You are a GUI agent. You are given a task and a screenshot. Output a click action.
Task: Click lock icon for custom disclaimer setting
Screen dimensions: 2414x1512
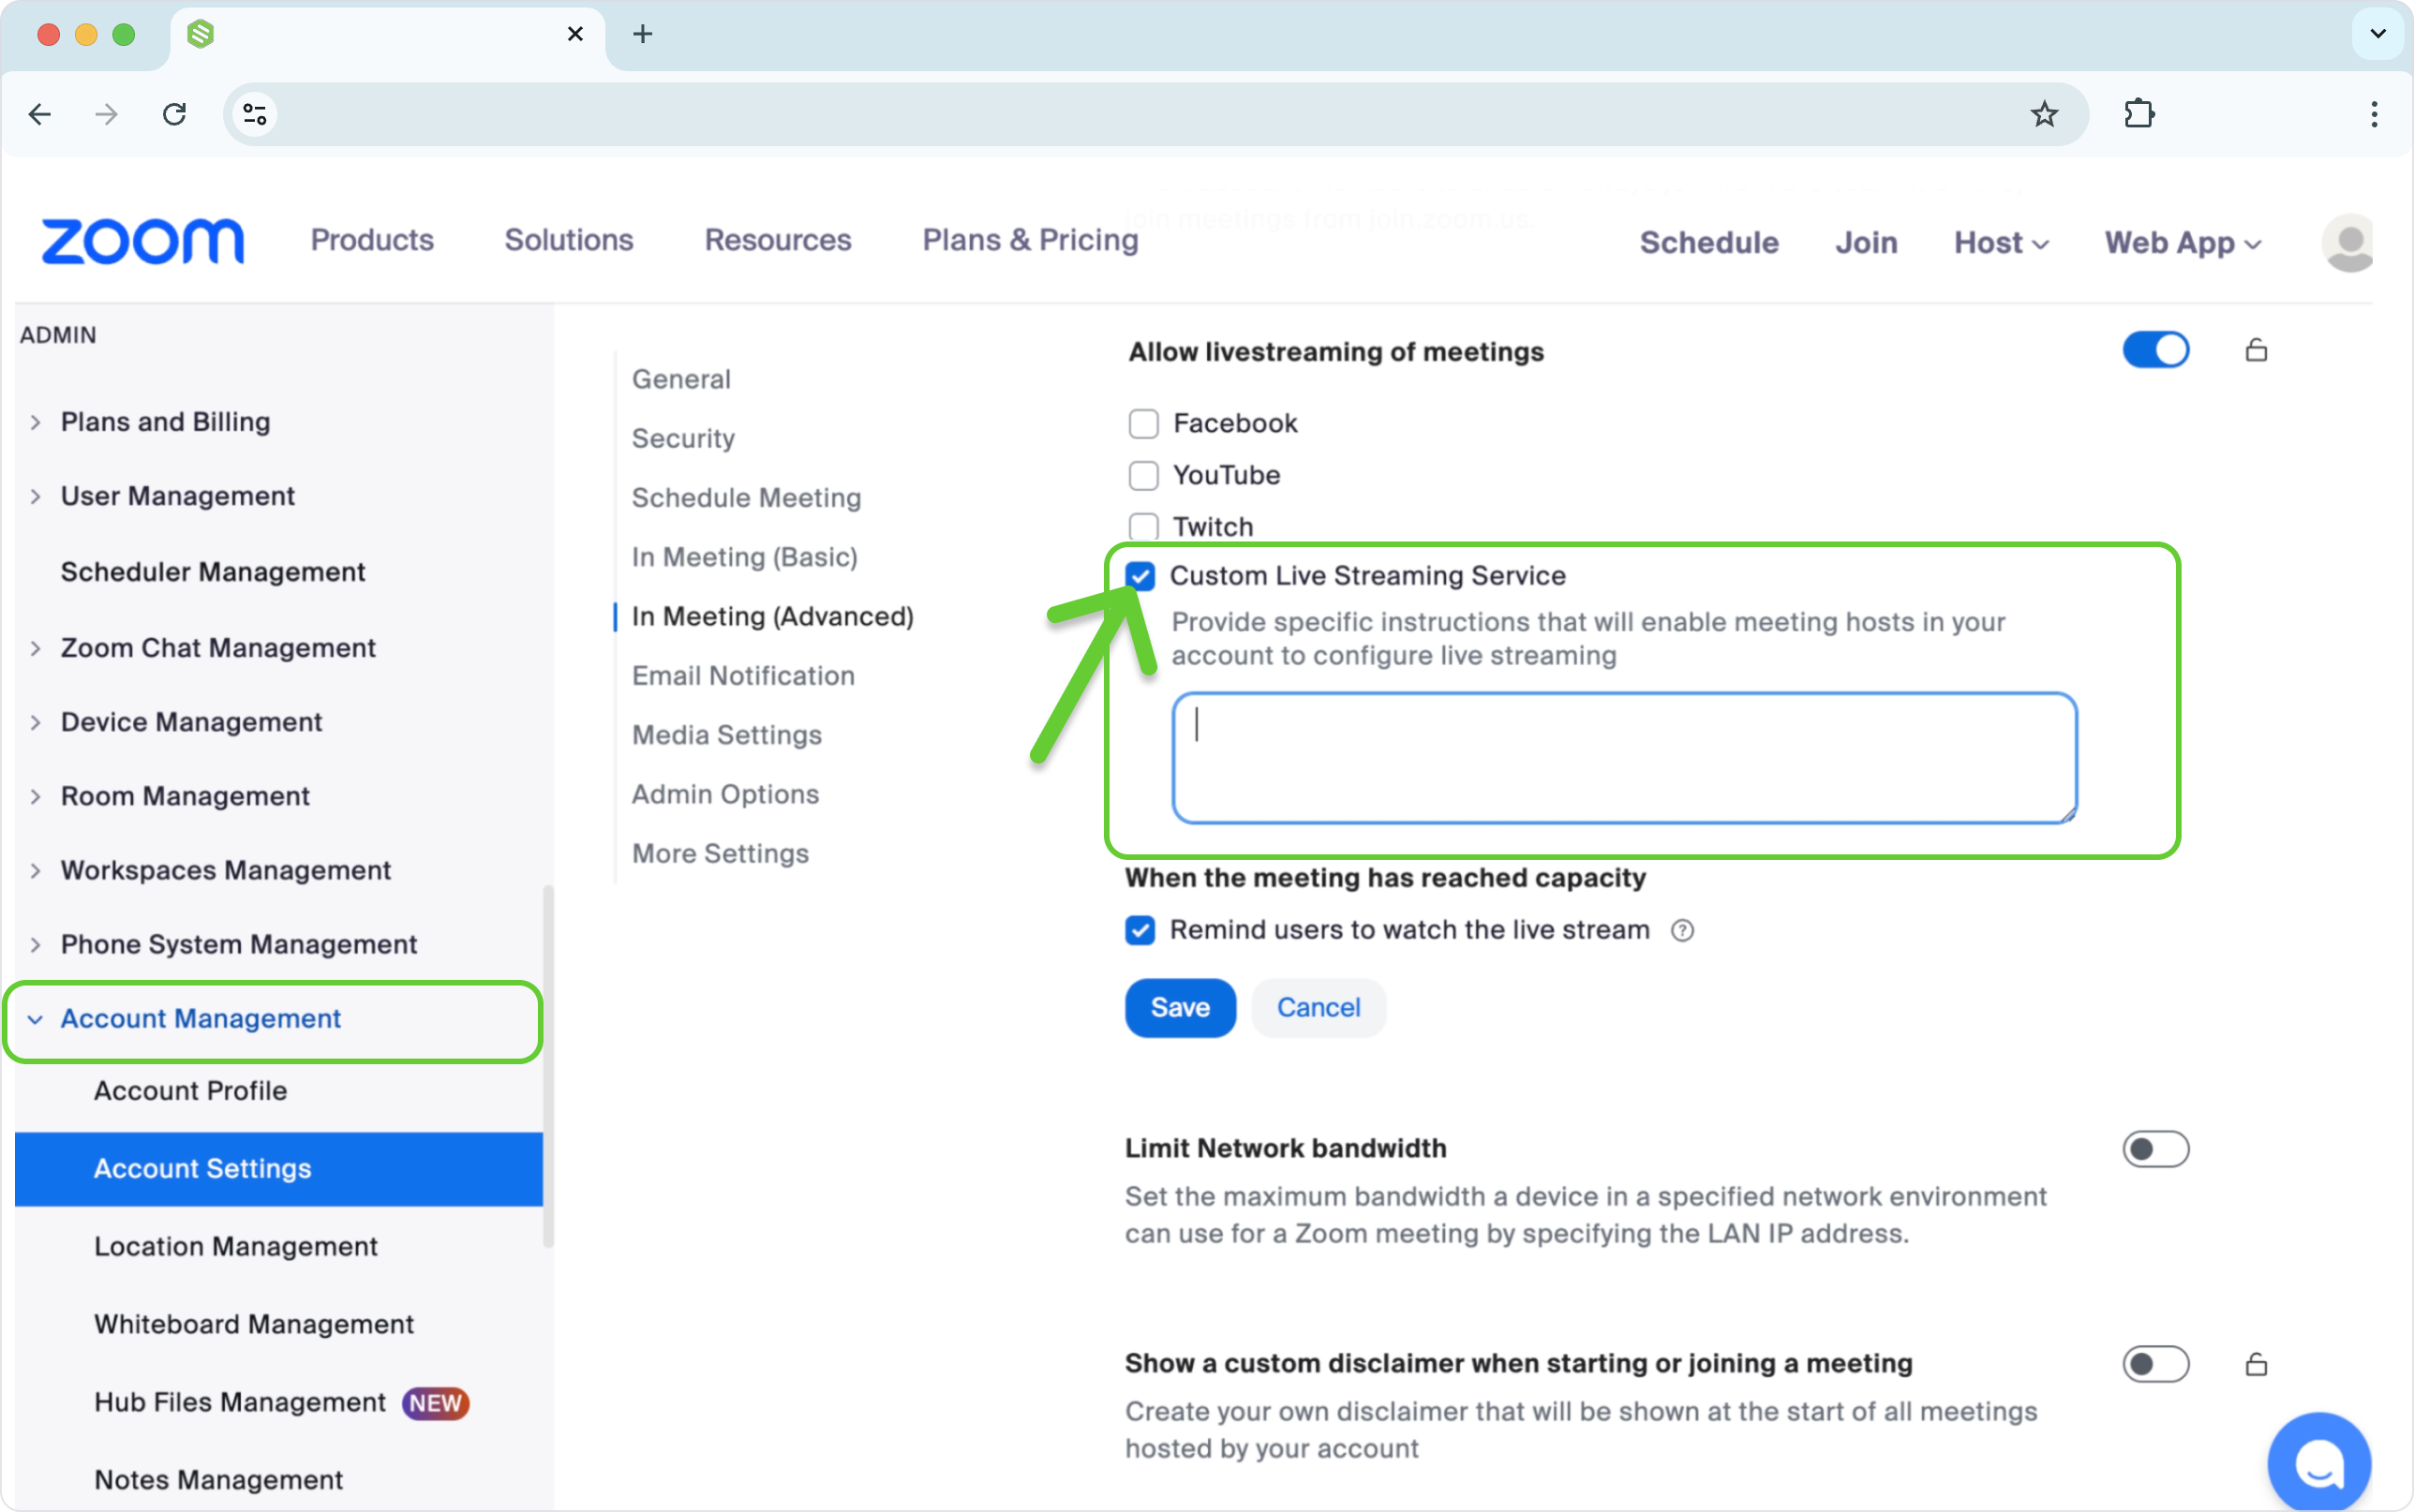pyautogui.click(x=2256, y=1364)
